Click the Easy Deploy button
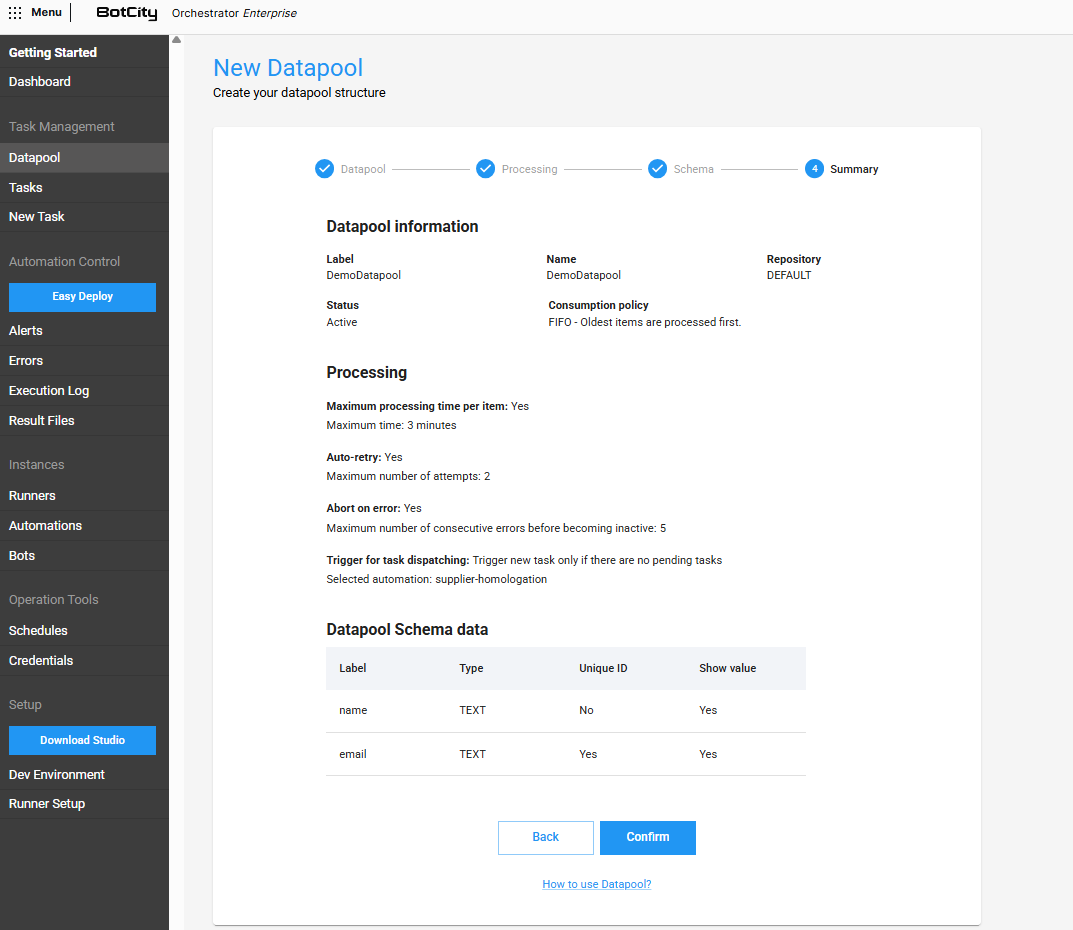Screen dimensions: 1073x930 (x=82, y=297)
